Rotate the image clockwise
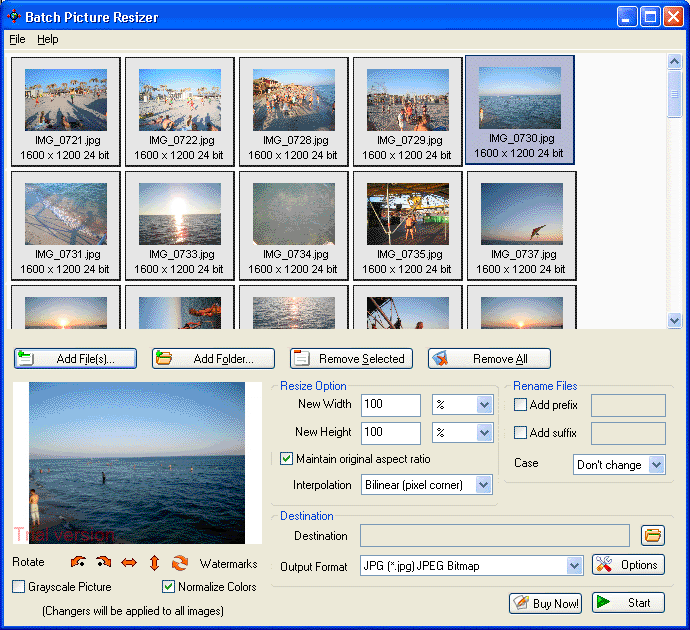This screenshot has width=690, height=630. tap(103, 563)
